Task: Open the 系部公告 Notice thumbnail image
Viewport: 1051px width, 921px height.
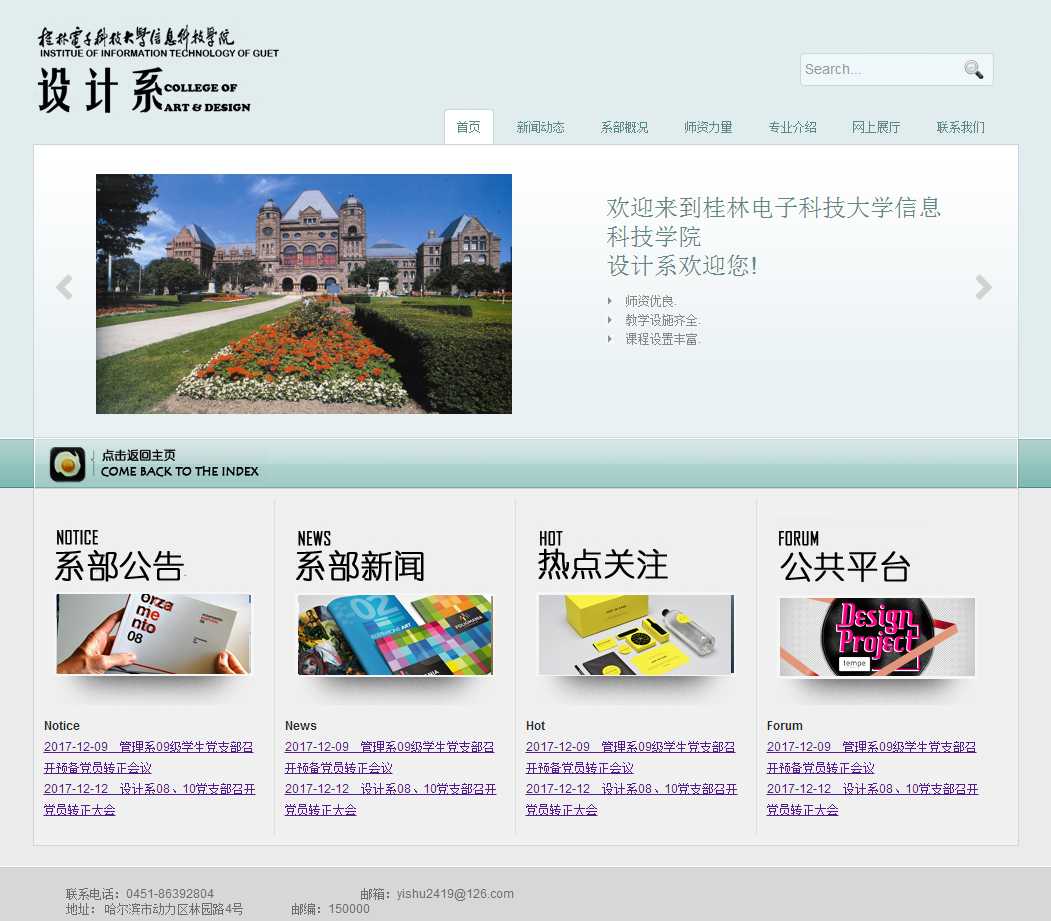Action: pos(153,635)
